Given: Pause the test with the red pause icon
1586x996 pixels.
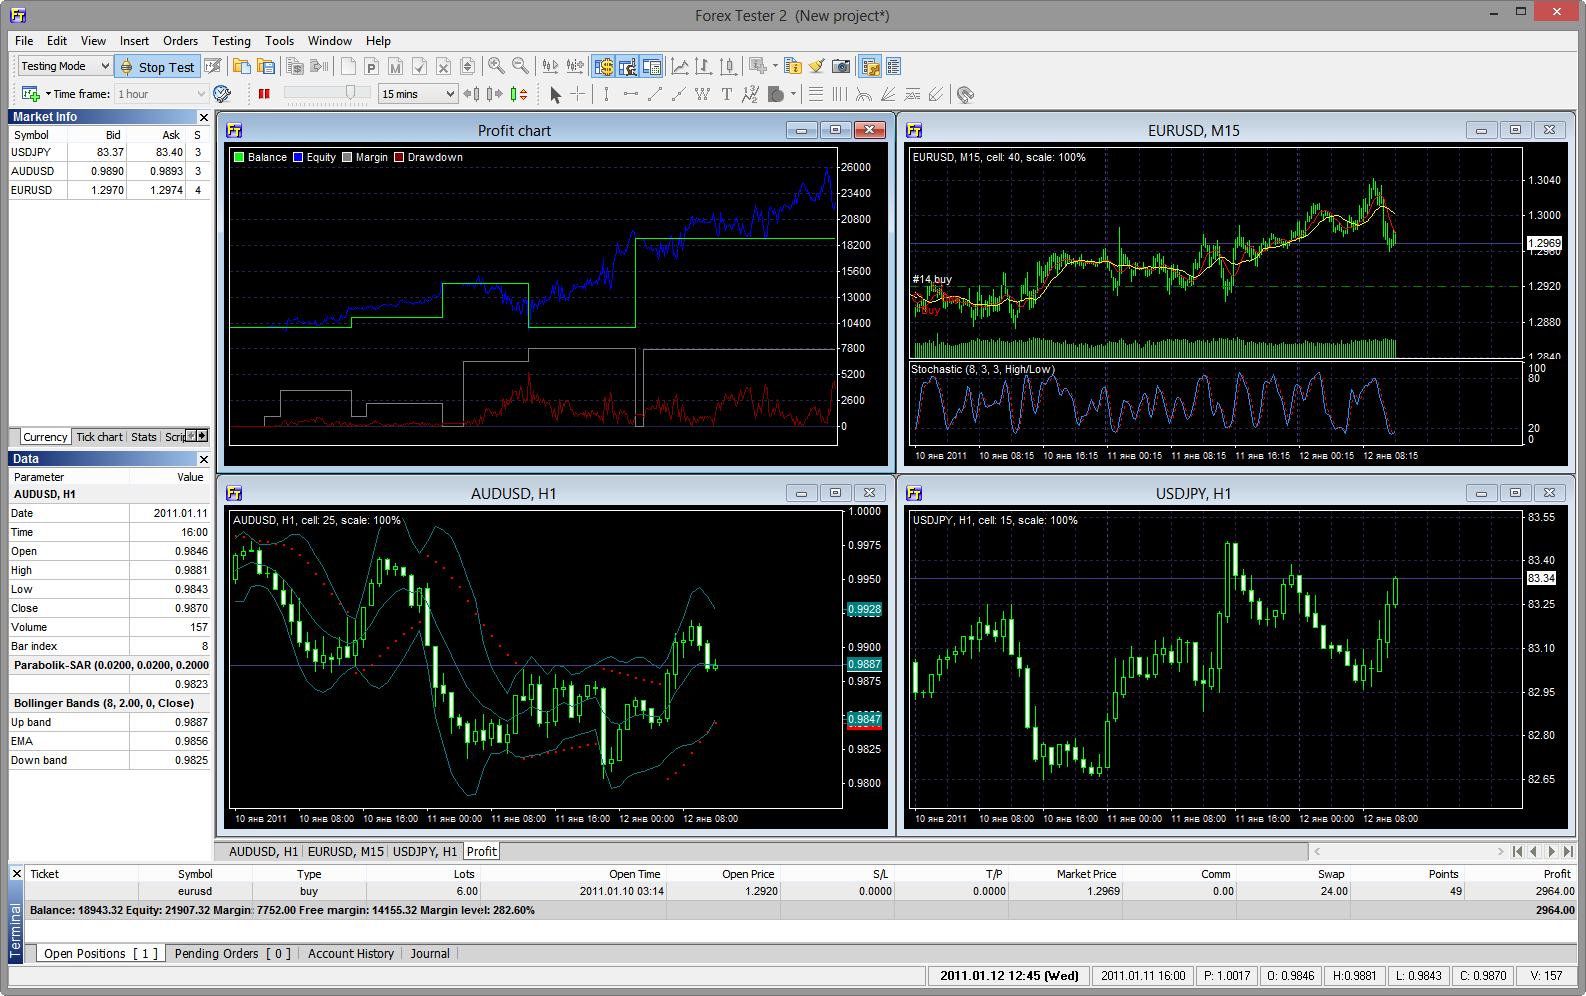Looking at the screenshot, I should [x=264, y=94].
